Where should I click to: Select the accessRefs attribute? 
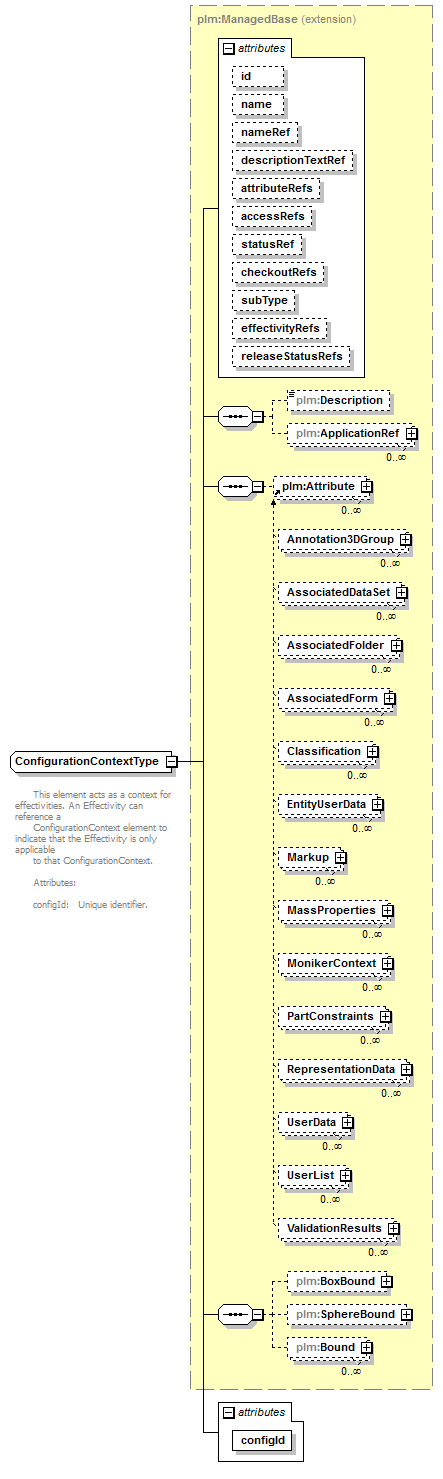tap(273, 216)
